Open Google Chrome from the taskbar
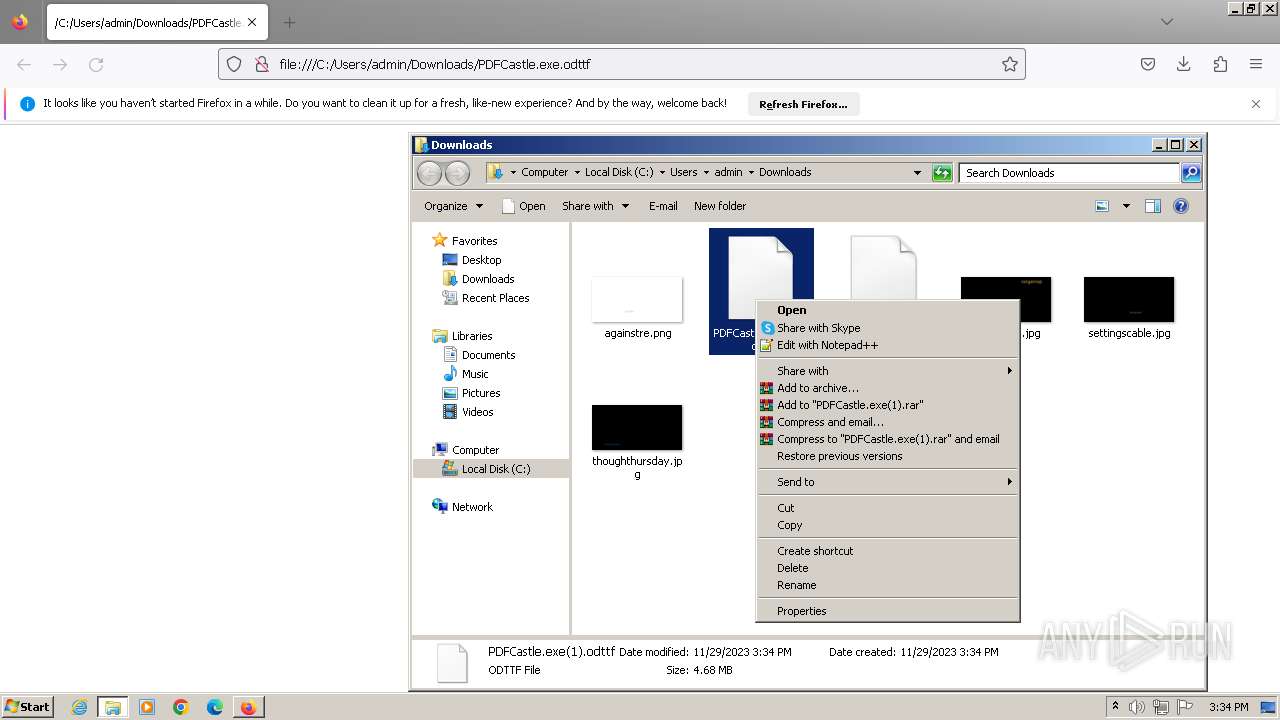Viewport: 1280px width, 720px height. 181,707
